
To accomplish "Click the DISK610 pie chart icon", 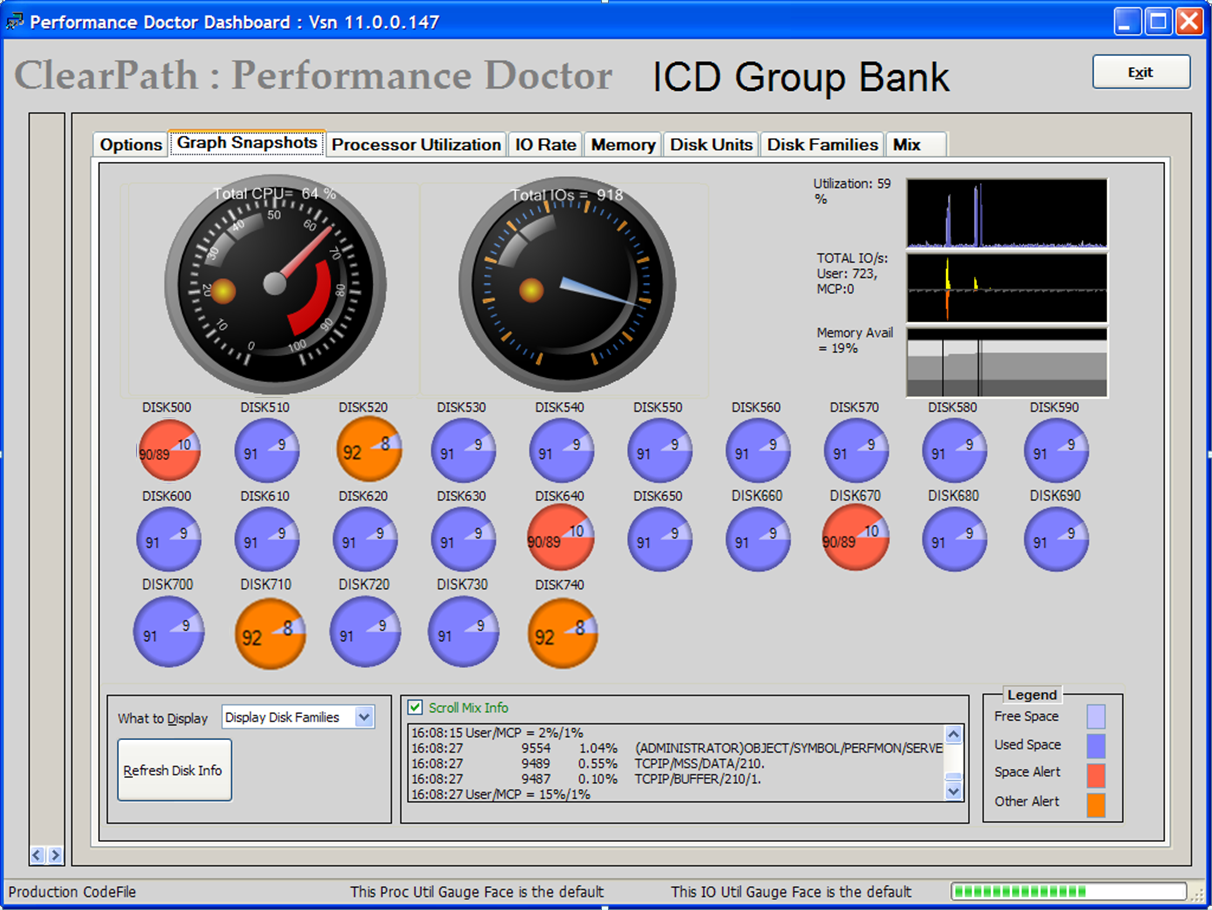I will click(x=267, y=539).
